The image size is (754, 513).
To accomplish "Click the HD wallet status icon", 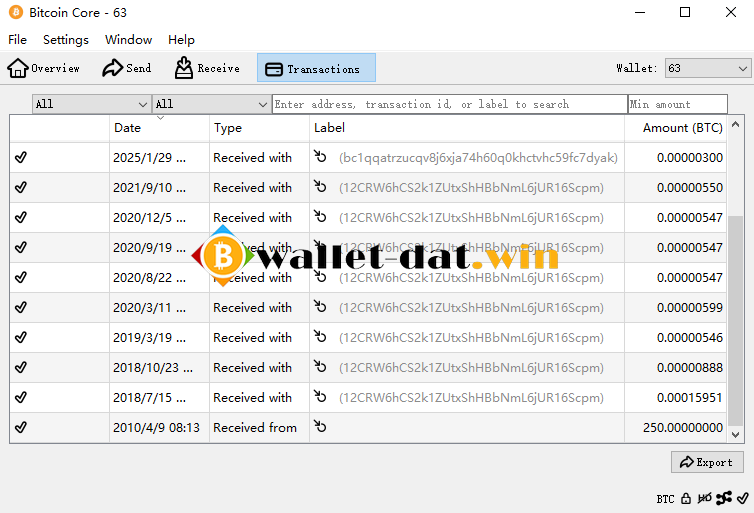I will click(704, 499).
